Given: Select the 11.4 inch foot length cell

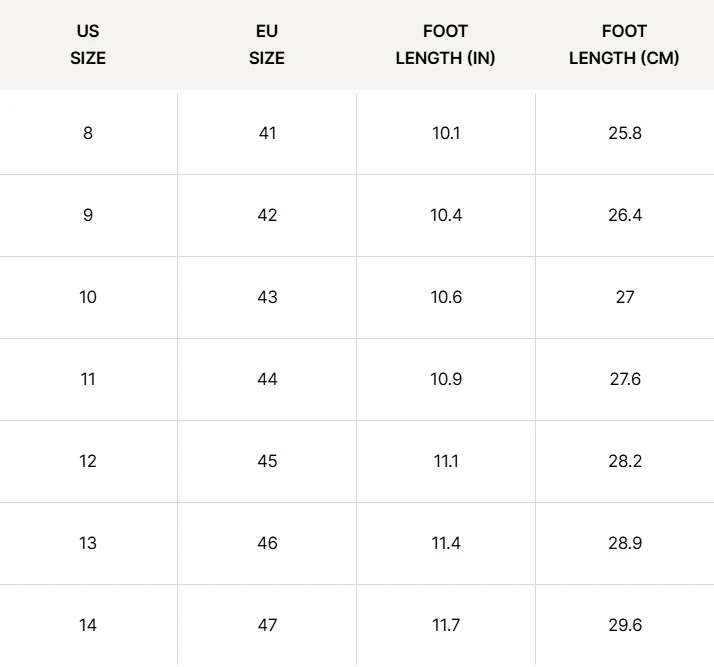Looking at the screenshot, I should pyautogui.click(x=446, y=543).
